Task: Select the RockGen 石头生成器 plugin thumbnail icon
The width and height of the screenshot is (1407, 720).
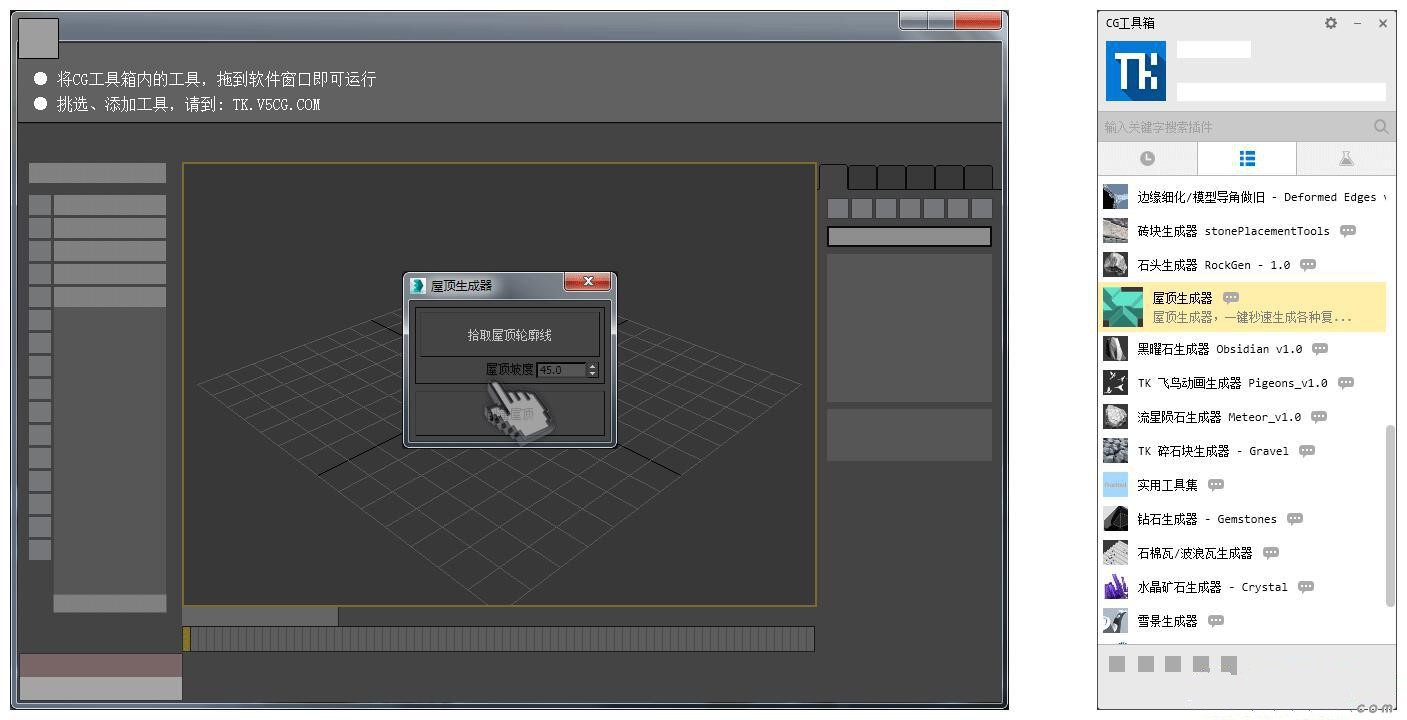Action: [1114, 264]
